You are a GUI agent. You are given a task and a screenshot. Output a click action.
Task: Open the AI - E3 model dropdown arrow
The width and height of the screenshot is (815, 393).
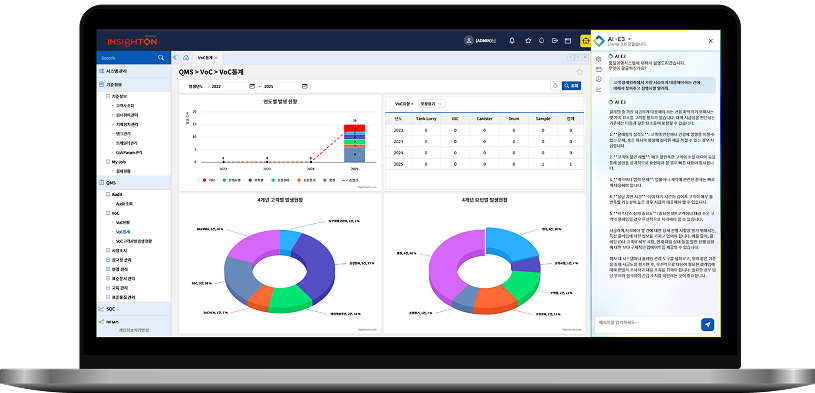pyautogui.click(x=629, y=39)
